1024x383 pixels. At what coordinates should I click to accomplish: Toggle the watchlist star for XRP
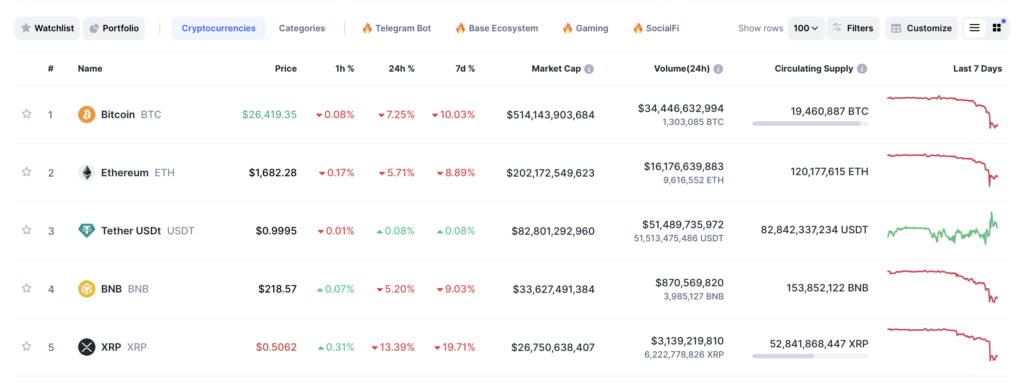click(26, 346)
